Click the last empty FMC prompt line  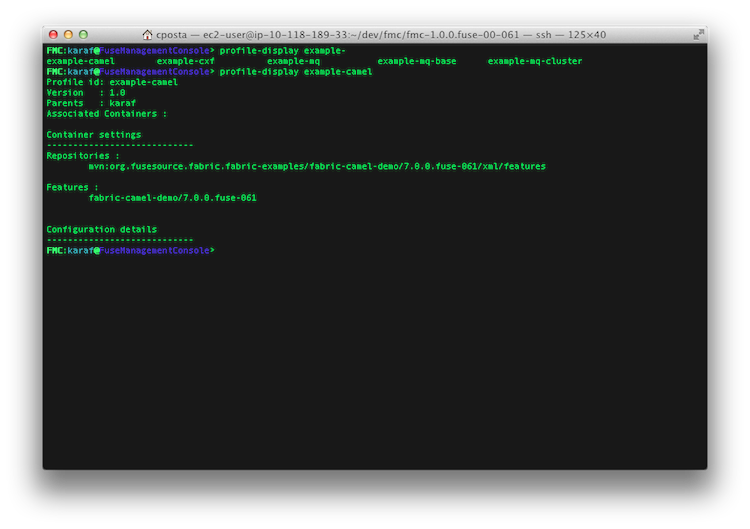(131, 251)
